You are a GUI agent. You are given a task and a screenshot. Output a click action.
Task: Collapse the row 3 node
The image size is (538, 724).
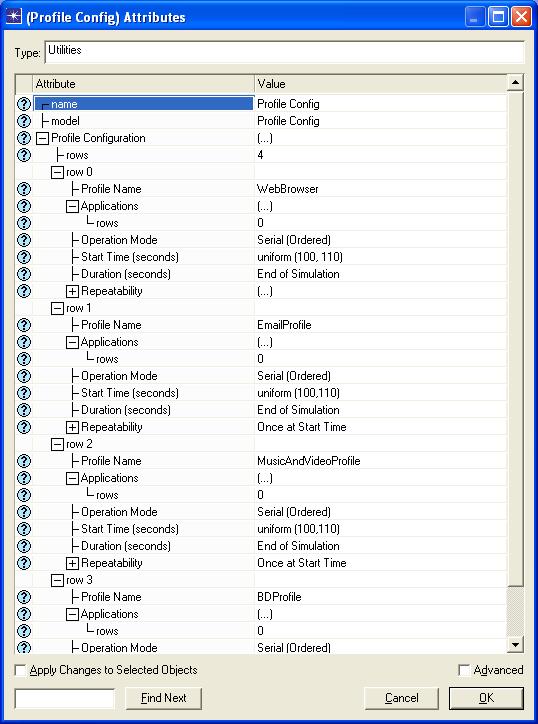[x=57, y=580]
